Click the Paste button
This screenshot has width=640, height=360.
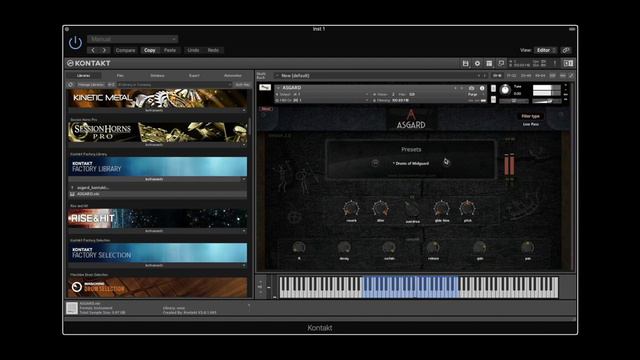[x=170, y=50]
